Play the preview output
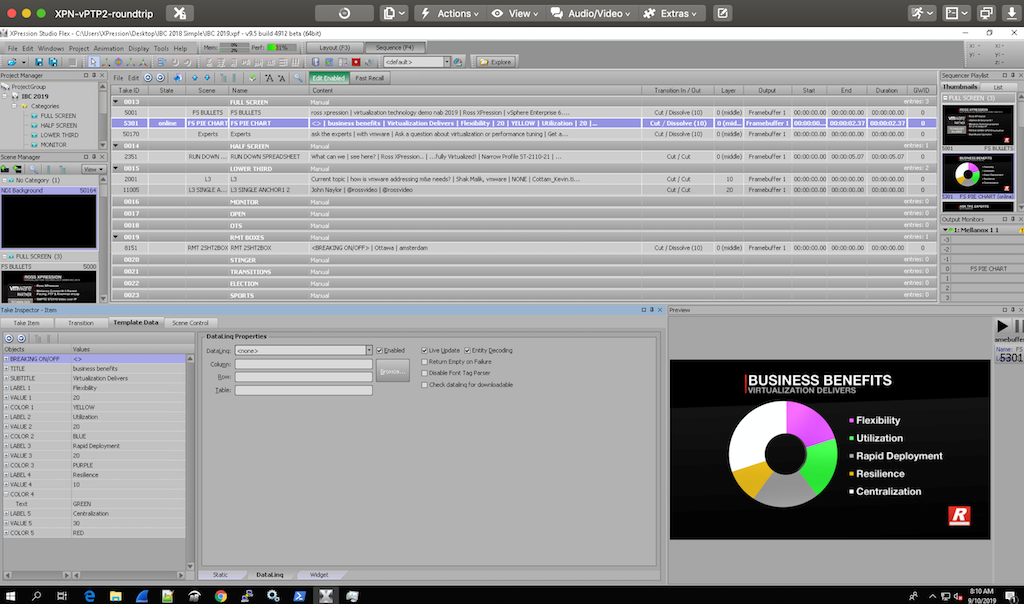This screenshot has width=1024, height=604. (1002, 326)
